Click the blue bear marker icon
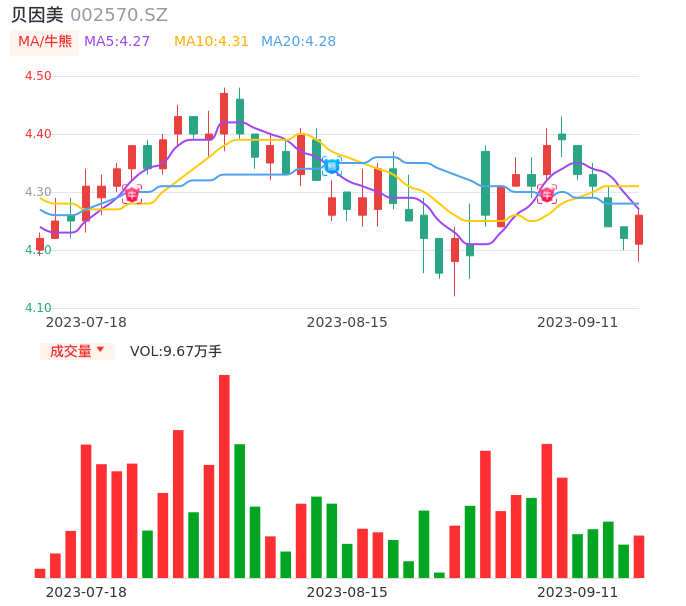 point(331,165)
